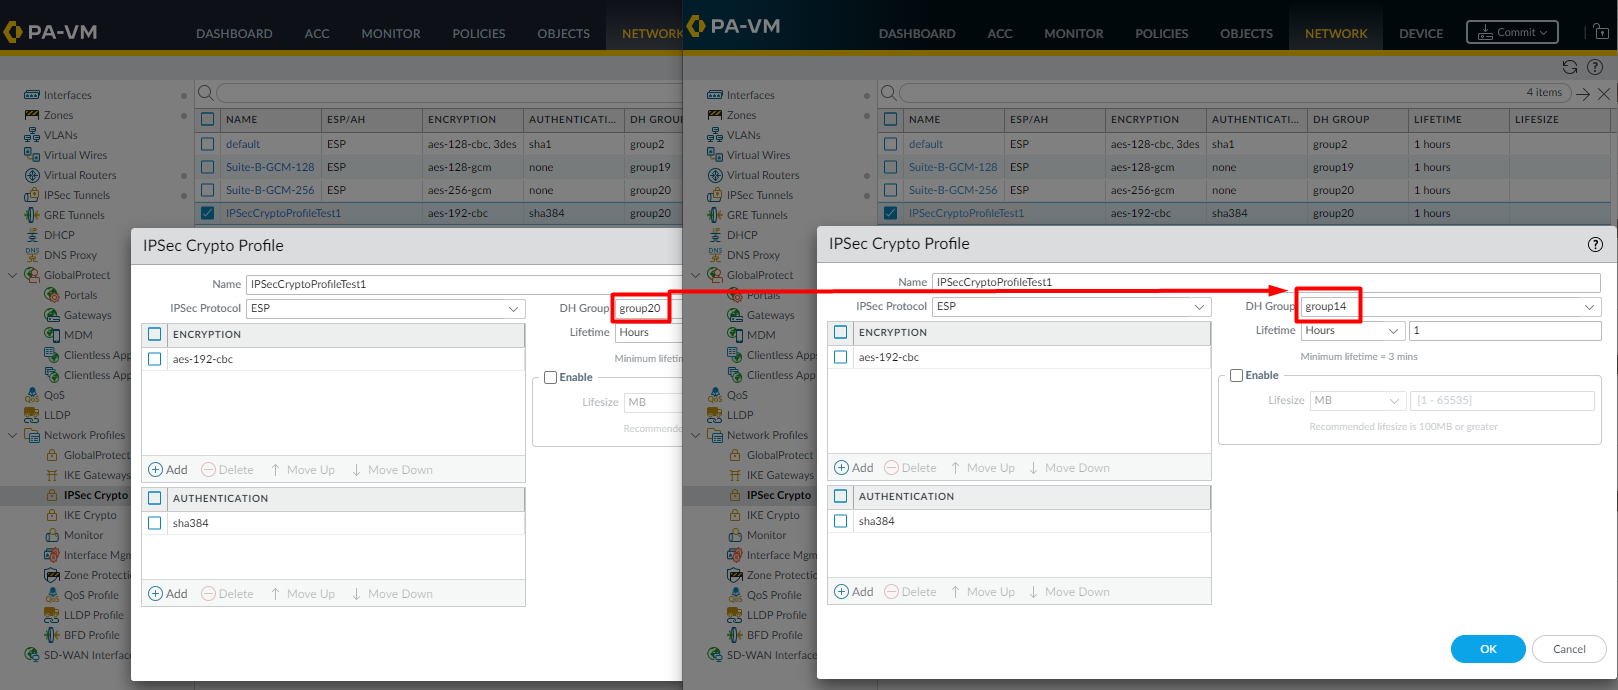The width and height of the screenshot is (1618, 690).
Task: Check the Enable checkbox in the left dialog
Action: [550, 377]
